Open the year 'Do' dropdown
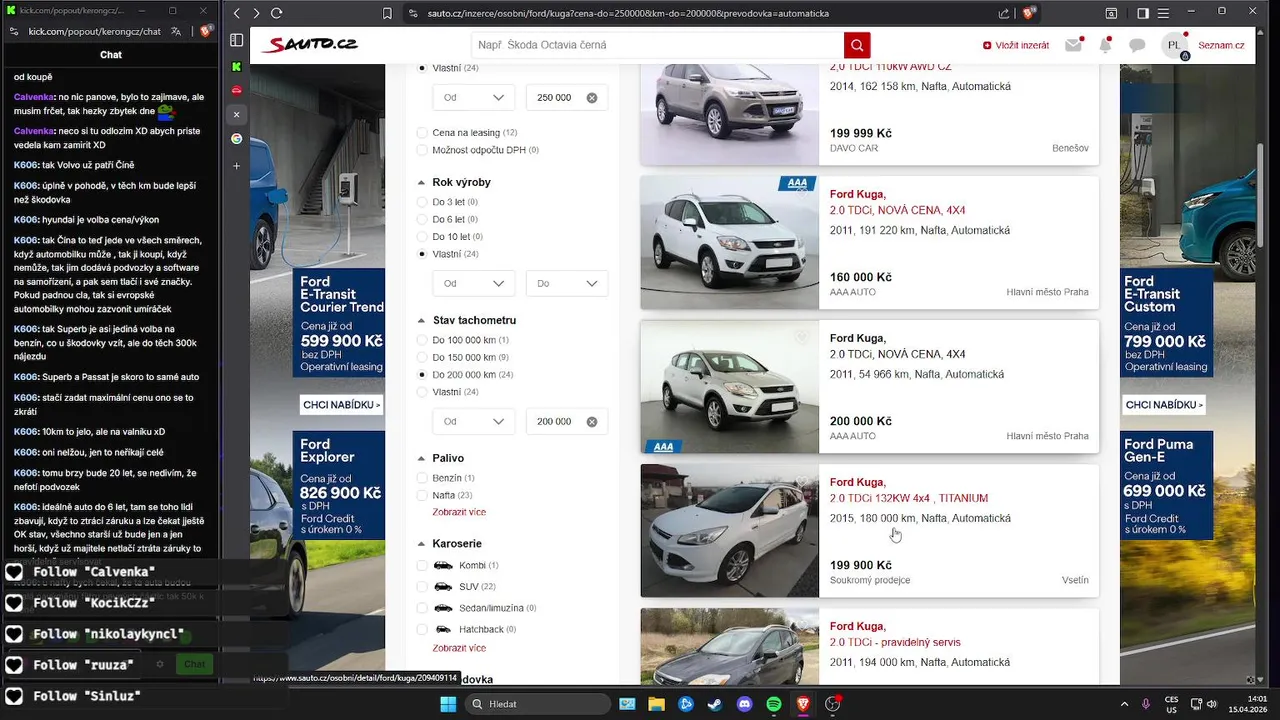 (x=567, y=284)
